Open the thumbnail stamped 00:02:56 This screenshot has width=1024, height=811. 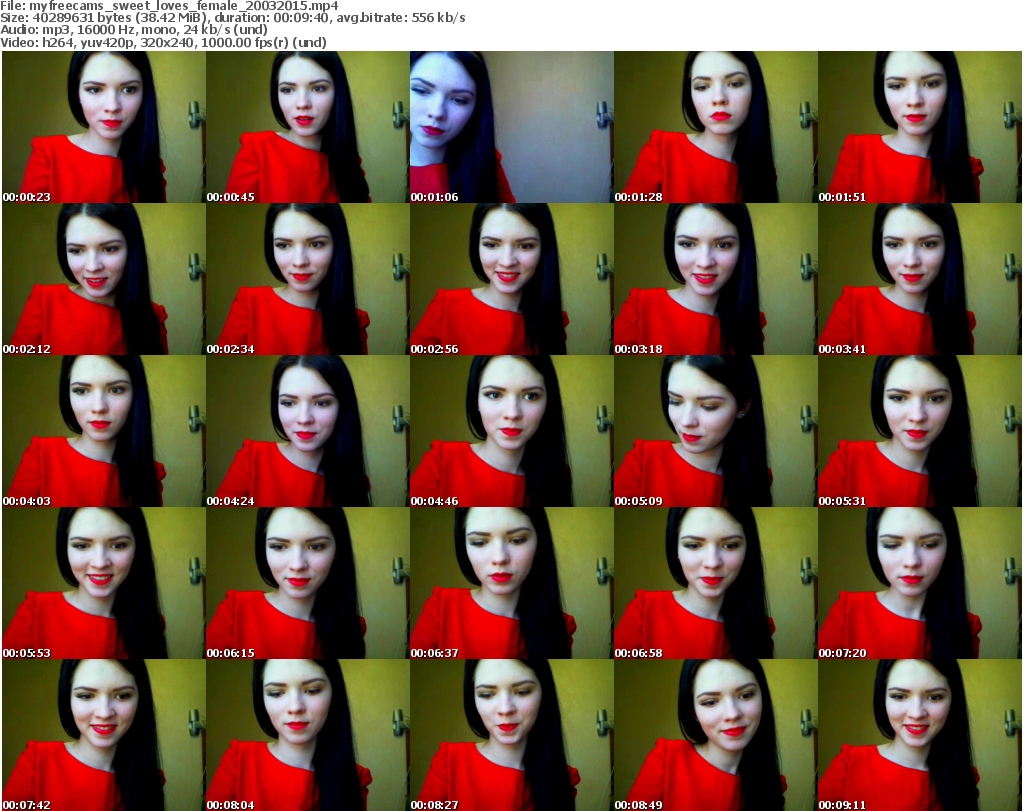(511, 279)
